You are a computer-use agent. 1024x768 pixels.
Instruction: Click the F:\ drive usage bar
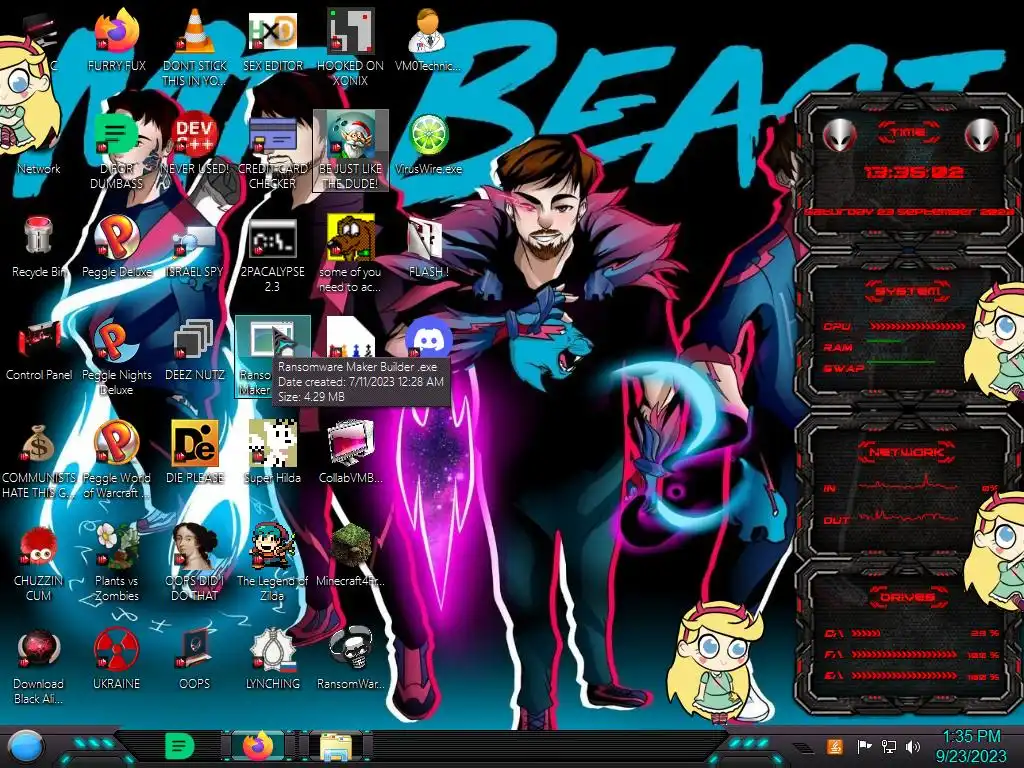click(904, 654)
